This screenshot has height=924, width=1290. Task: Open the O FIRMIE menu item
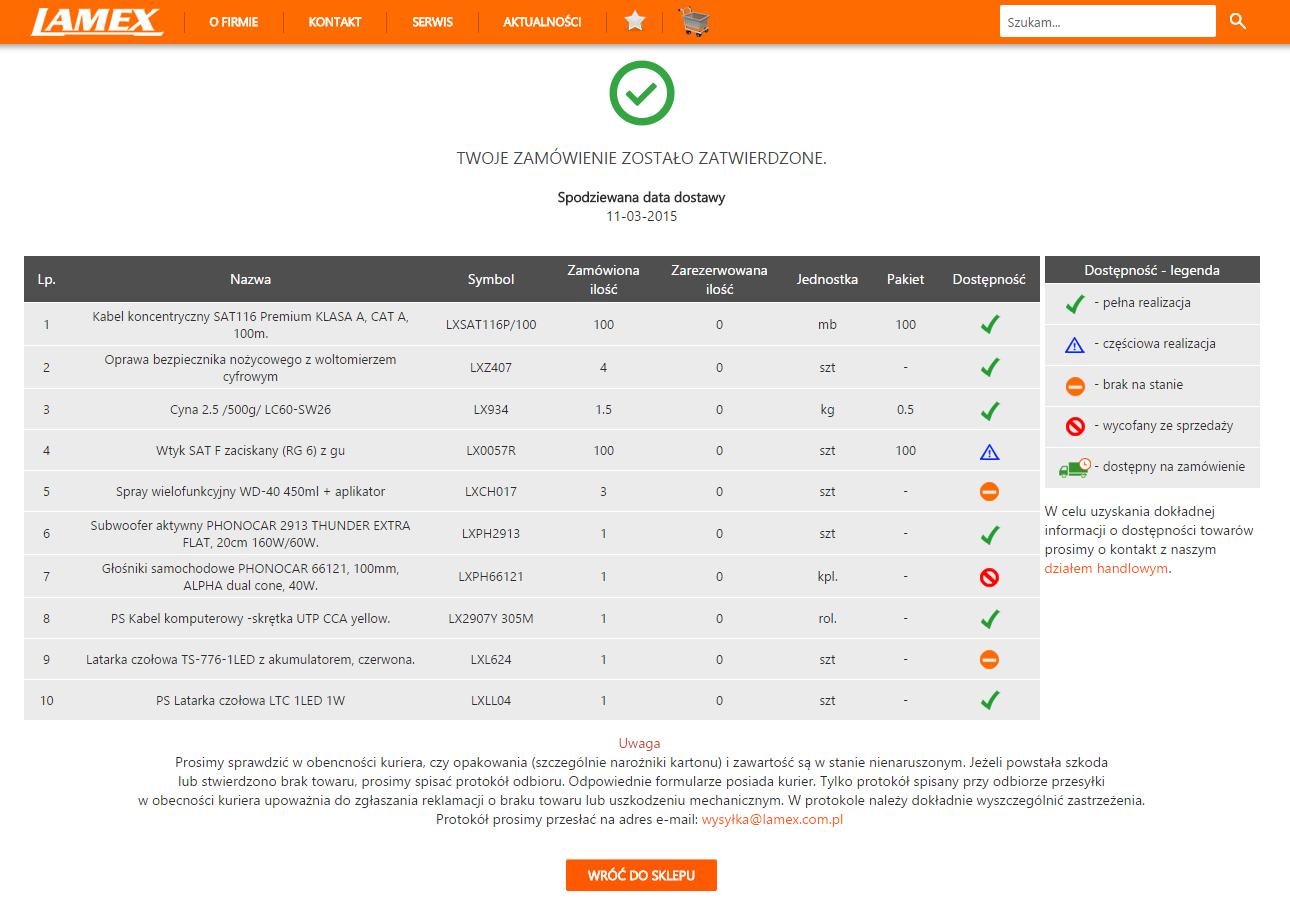click(234, 22)
